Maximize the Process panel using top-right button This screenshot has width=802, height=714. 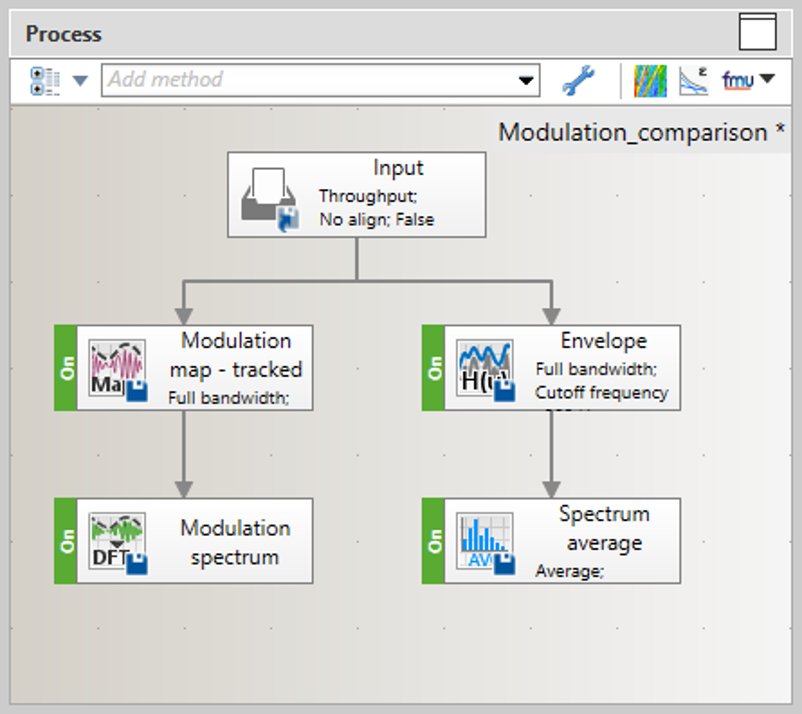[757, 32]
